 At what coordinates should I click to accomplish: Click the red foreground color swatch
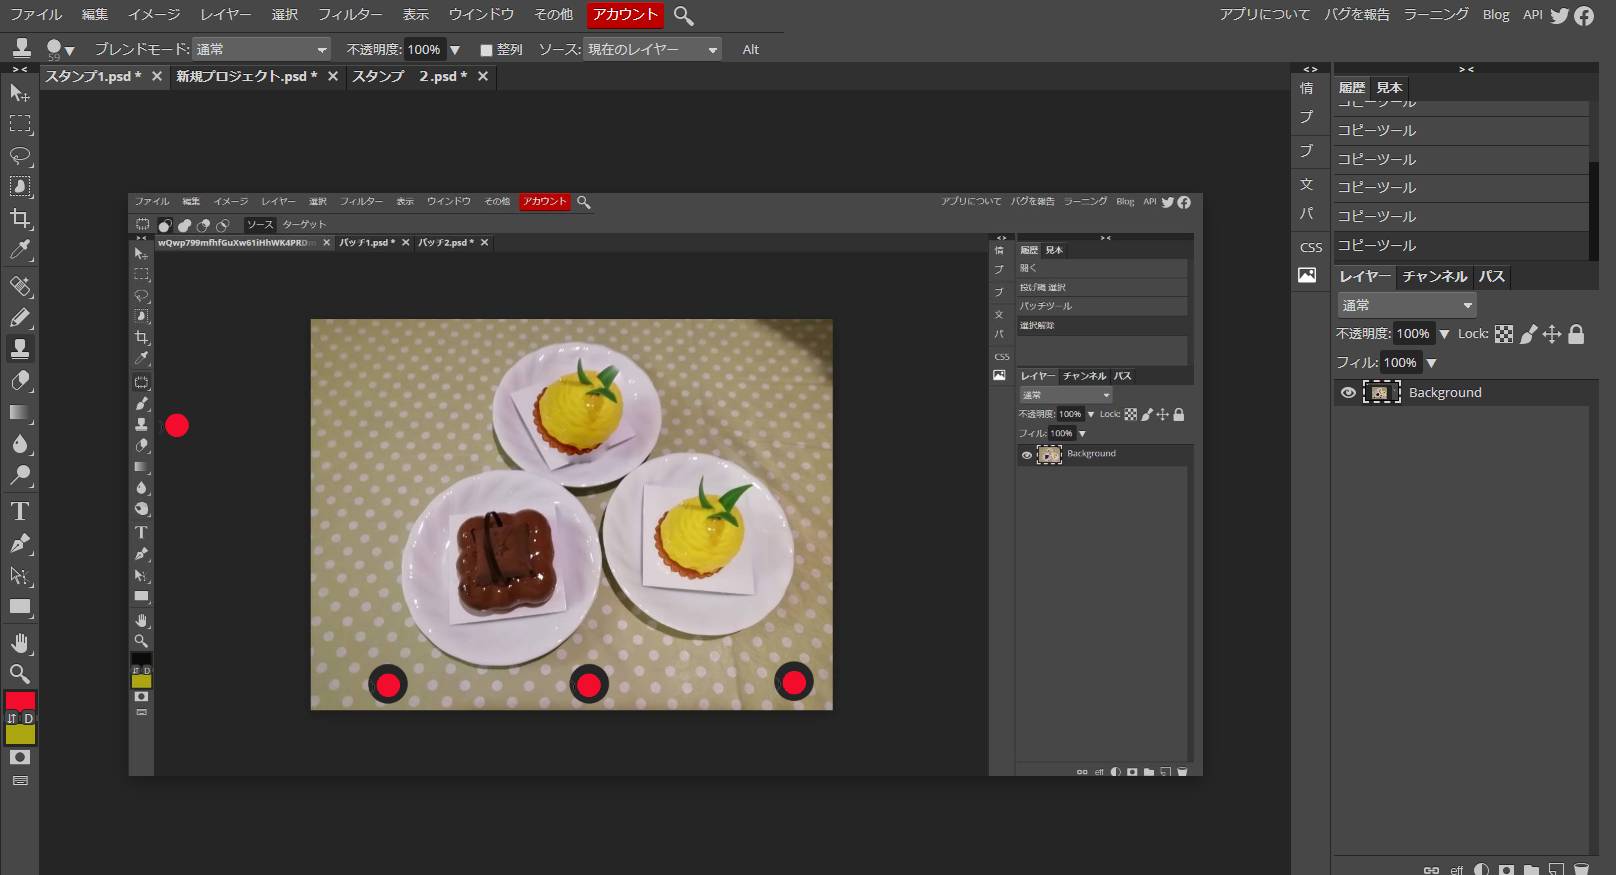point(20,700)
